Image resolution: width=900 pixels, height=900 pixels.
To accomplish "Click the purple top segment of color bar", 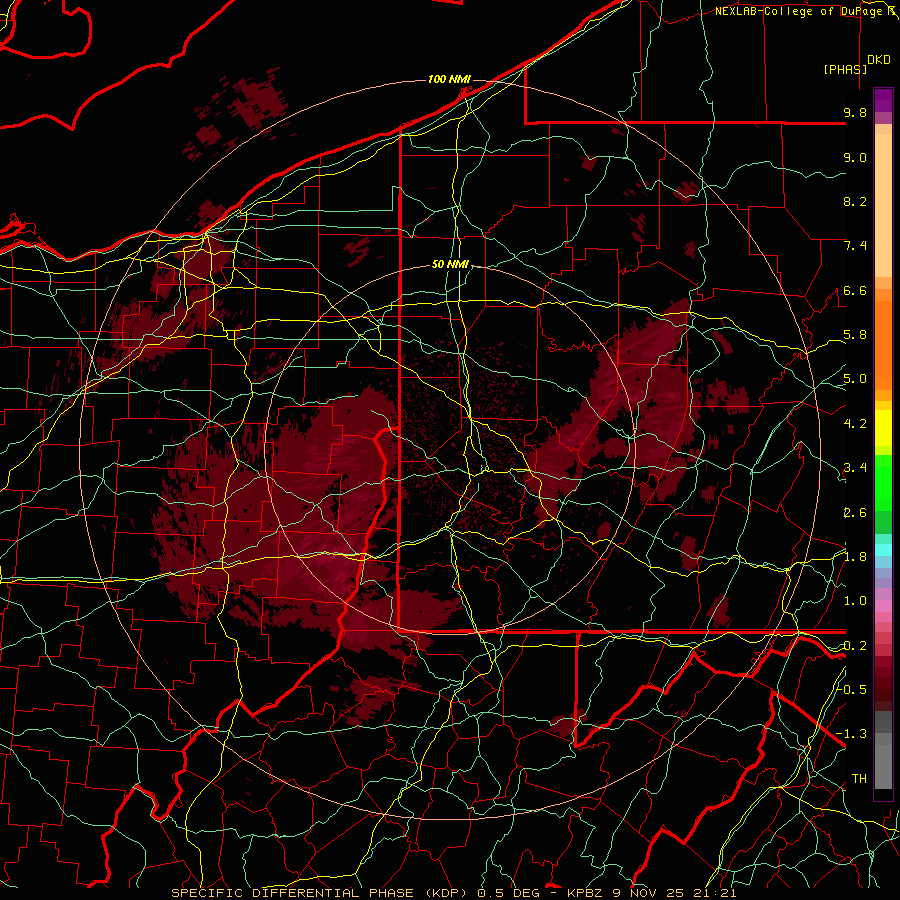I will pyautogui.click(x=883, y=100).
